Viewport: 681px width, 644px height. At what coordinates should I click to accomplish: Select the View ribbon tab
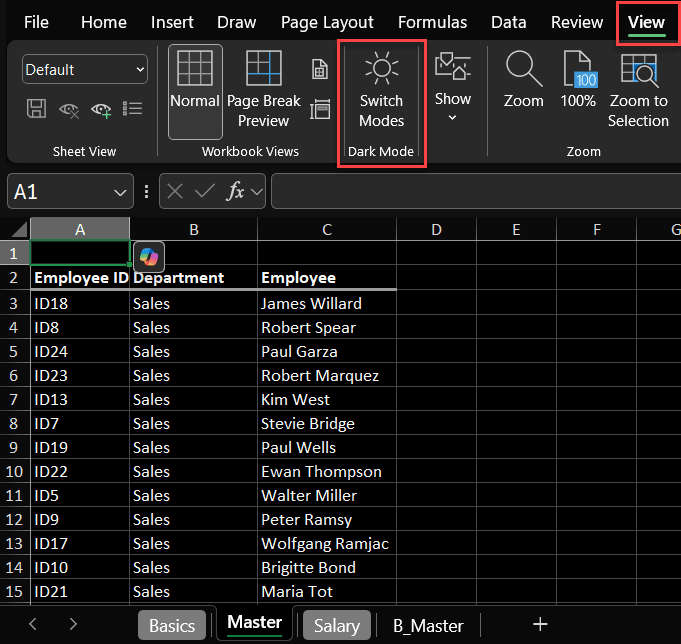[646, 22]
